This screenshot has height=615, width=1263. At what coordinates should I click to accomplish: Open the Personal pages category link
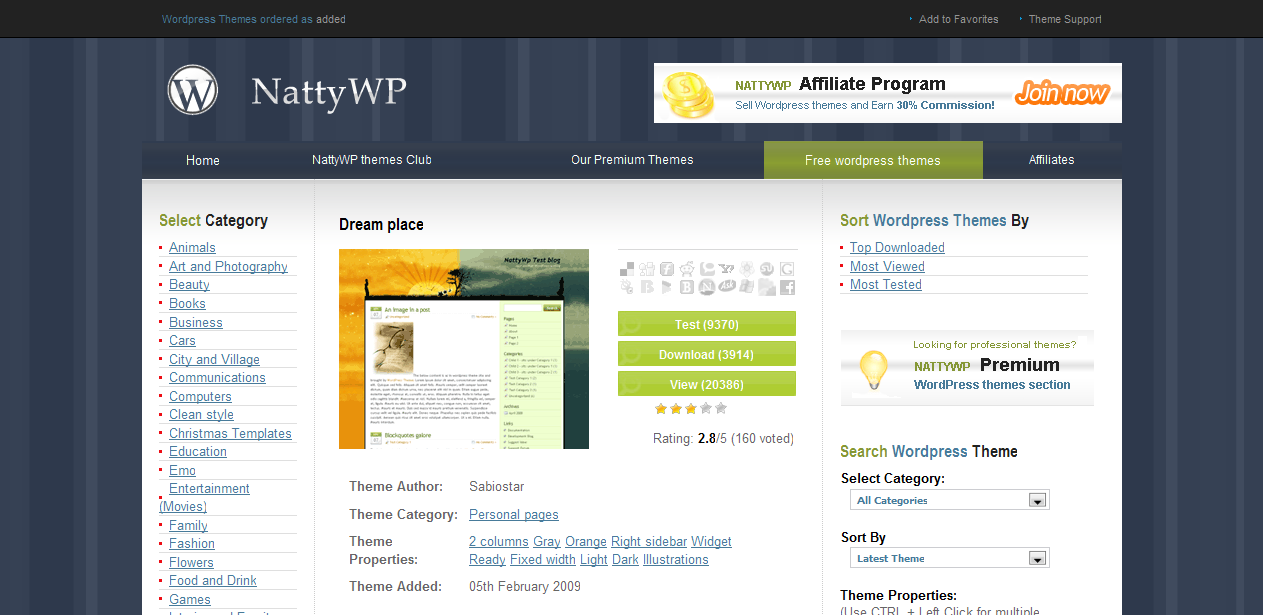point(514,514)
